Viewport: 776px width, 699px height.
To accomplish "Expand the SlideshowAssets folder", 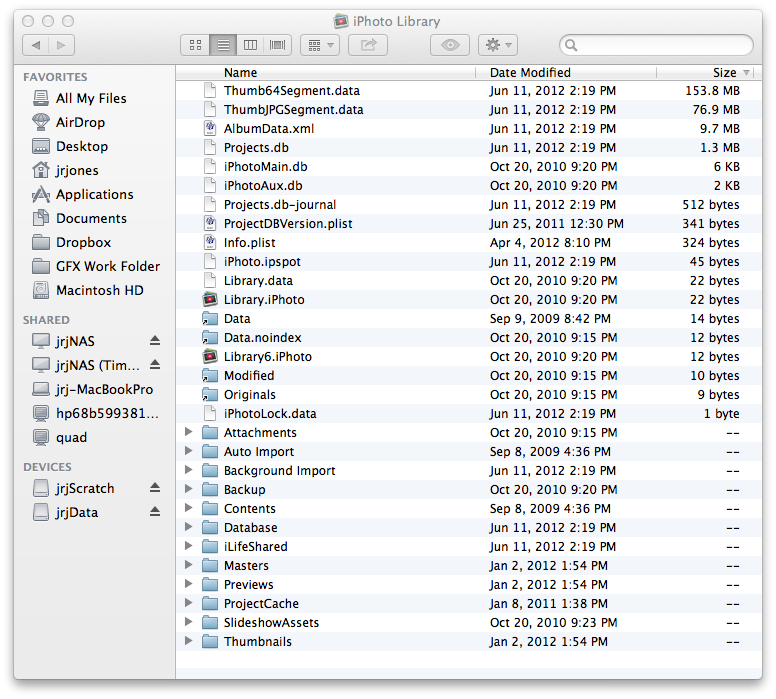I will click(189, 622).
